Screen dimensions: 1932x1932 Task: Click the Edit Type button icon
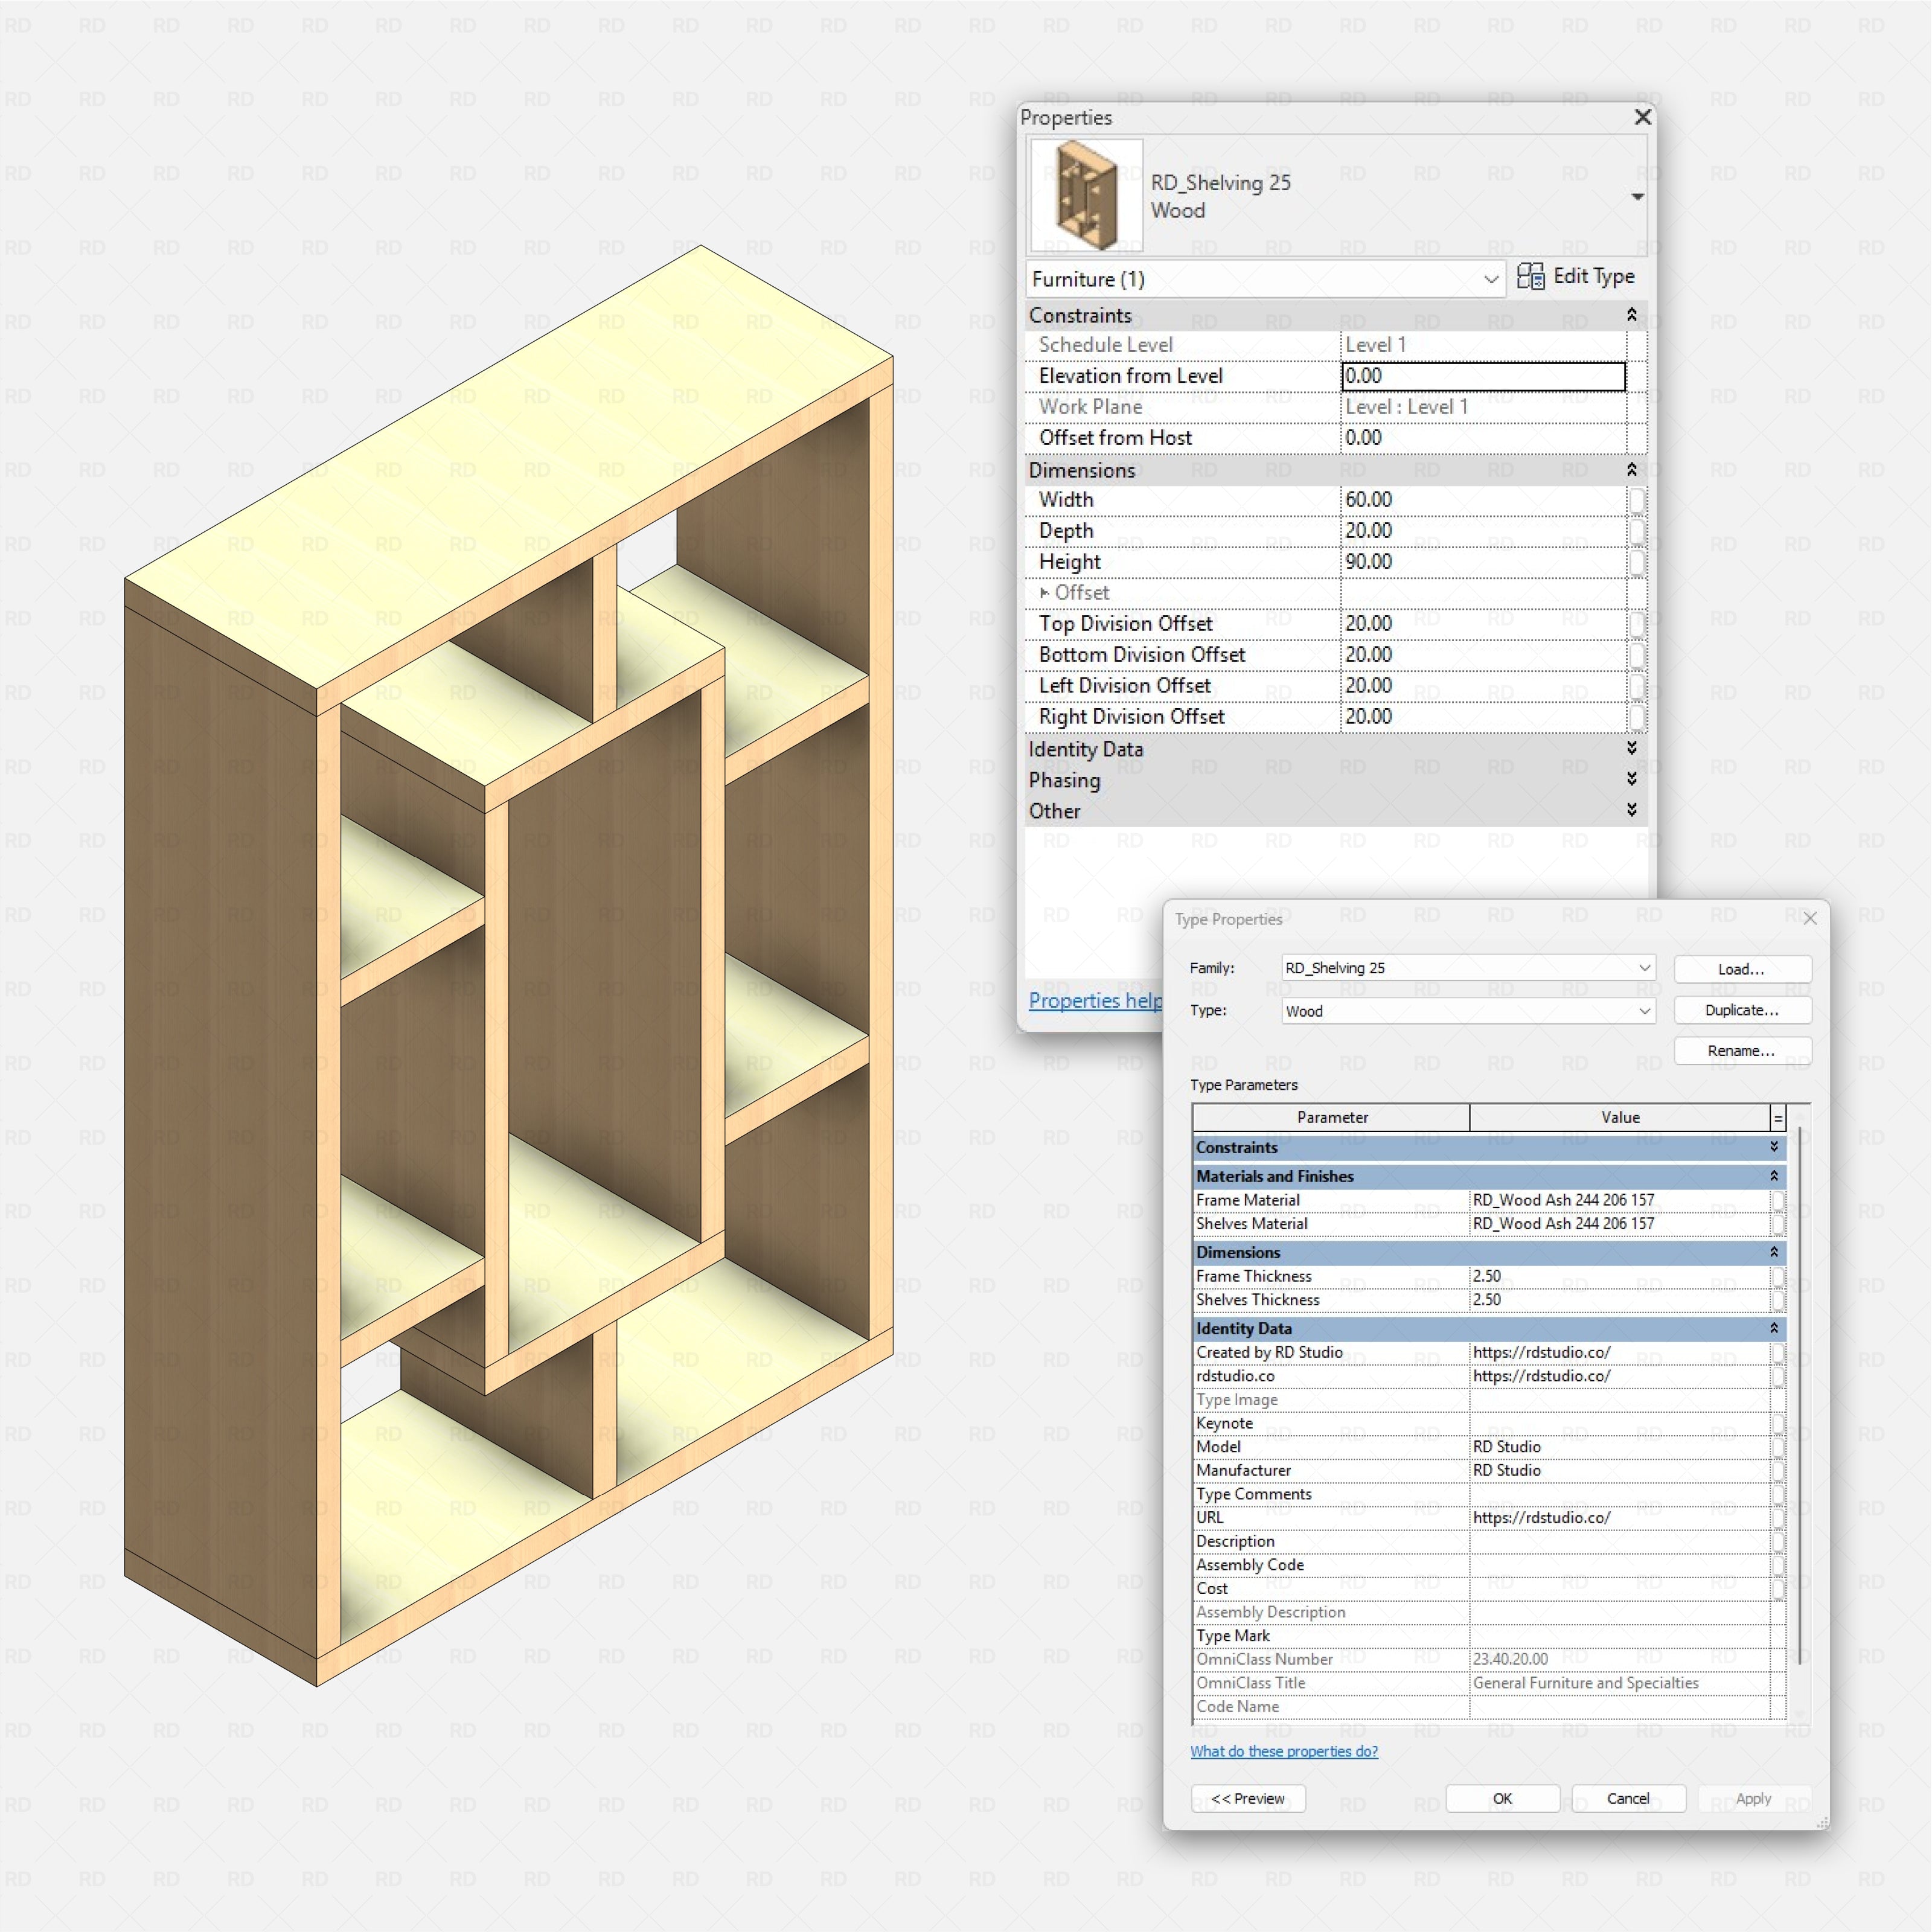(1530, 276)
